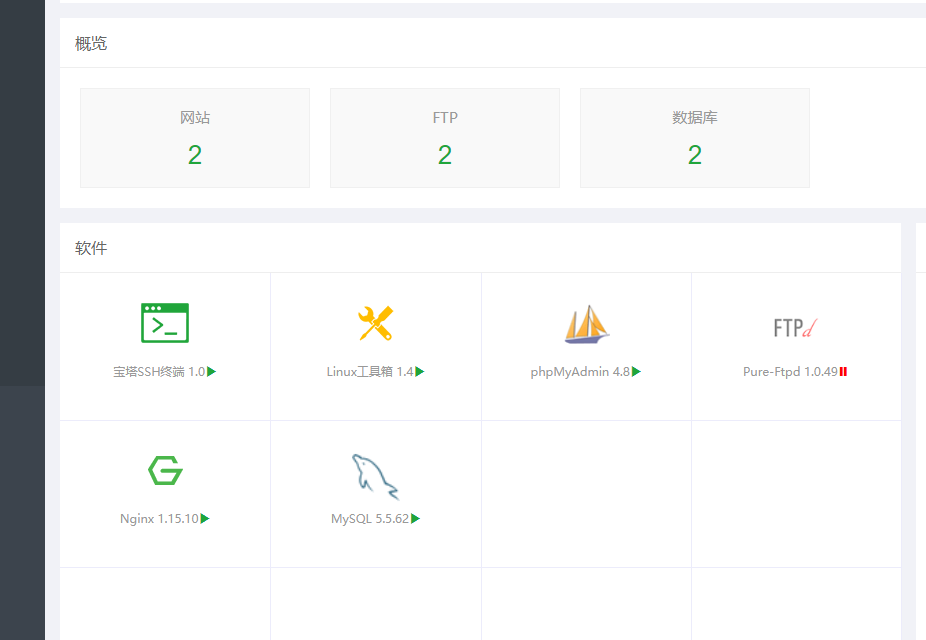Click the green running arrow beside MySQL 5.5.62

415,518
